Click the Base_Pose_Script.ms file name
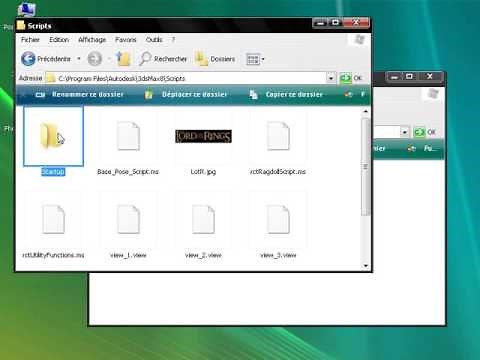480x360 pixels. [x=128, y=172]
